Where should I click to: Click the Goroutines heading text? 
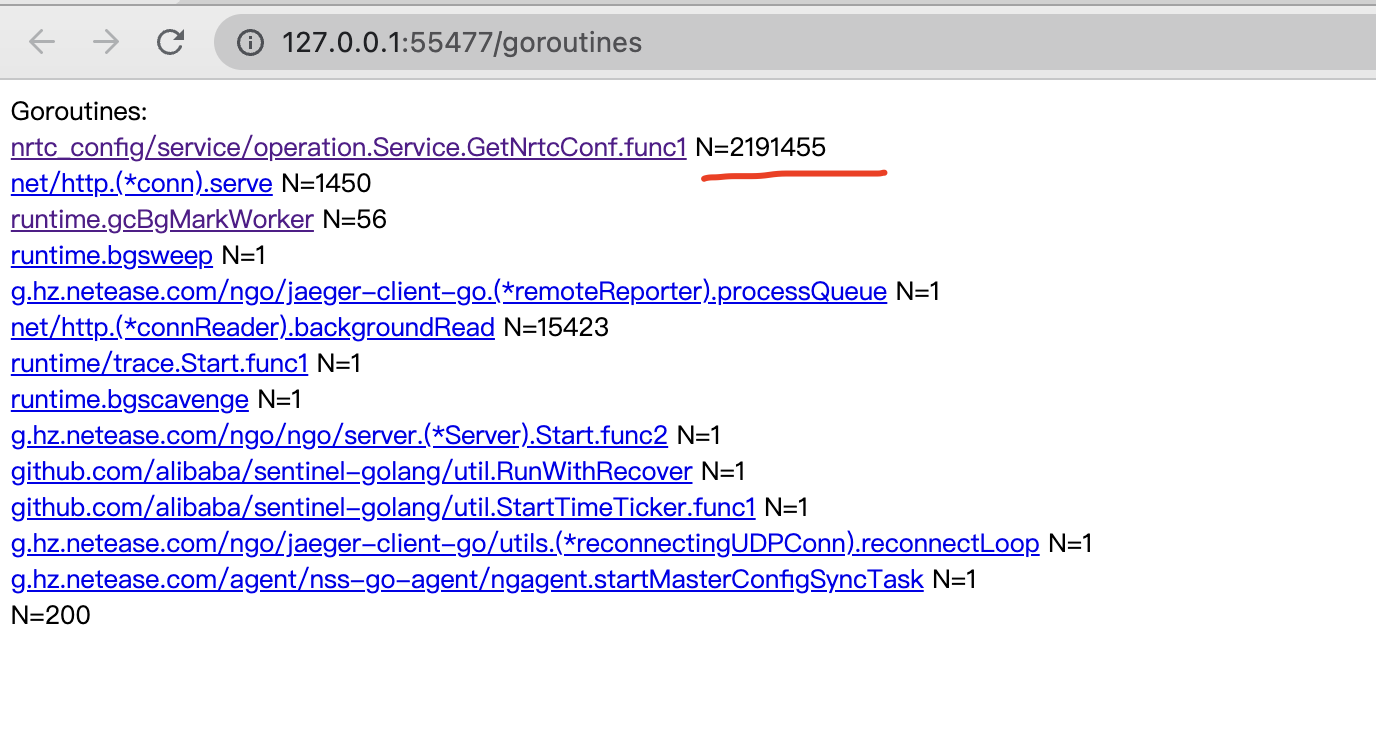(x=79, y=111)
